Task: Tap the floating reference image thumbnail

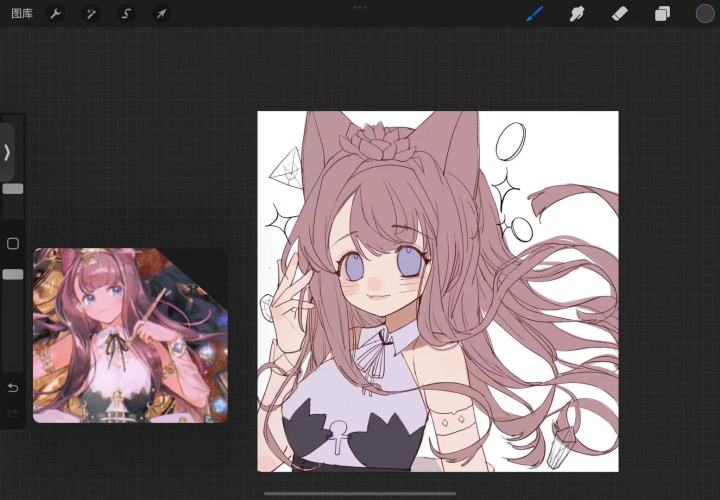Action: point(130,335)
